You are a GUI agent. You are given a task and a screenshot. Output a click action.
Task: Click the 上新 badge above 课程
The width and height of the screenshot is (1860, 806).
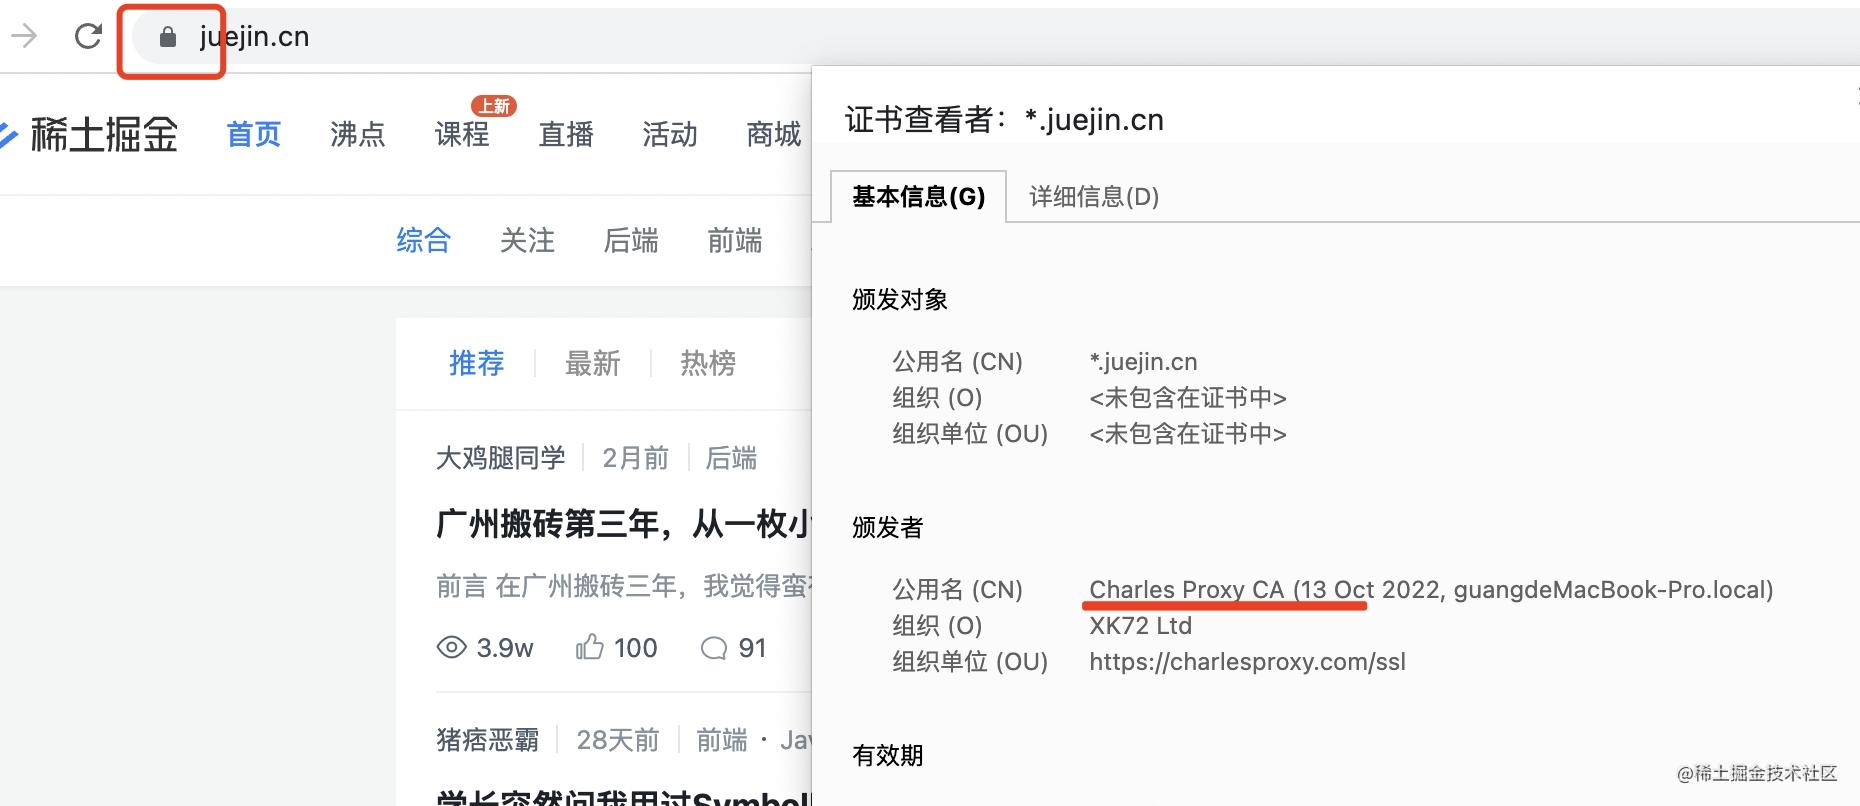coord(494,106)
